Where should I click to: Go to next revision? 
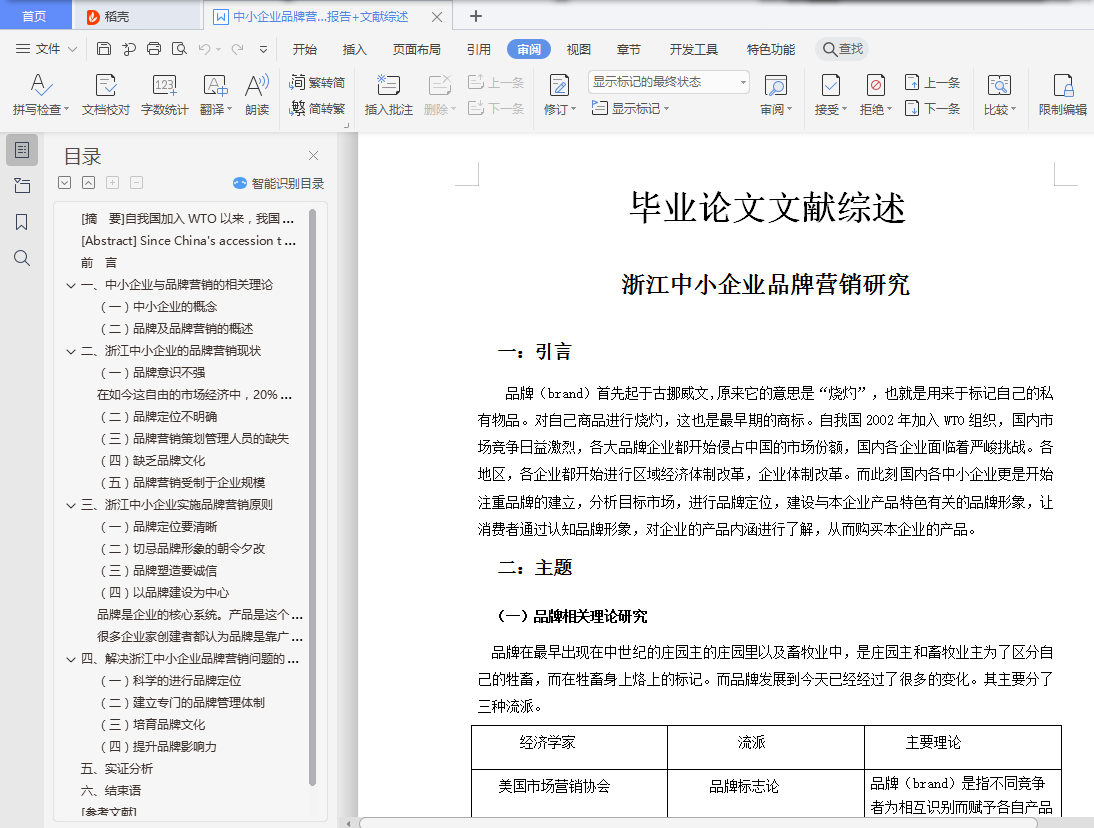click(932, 108)
